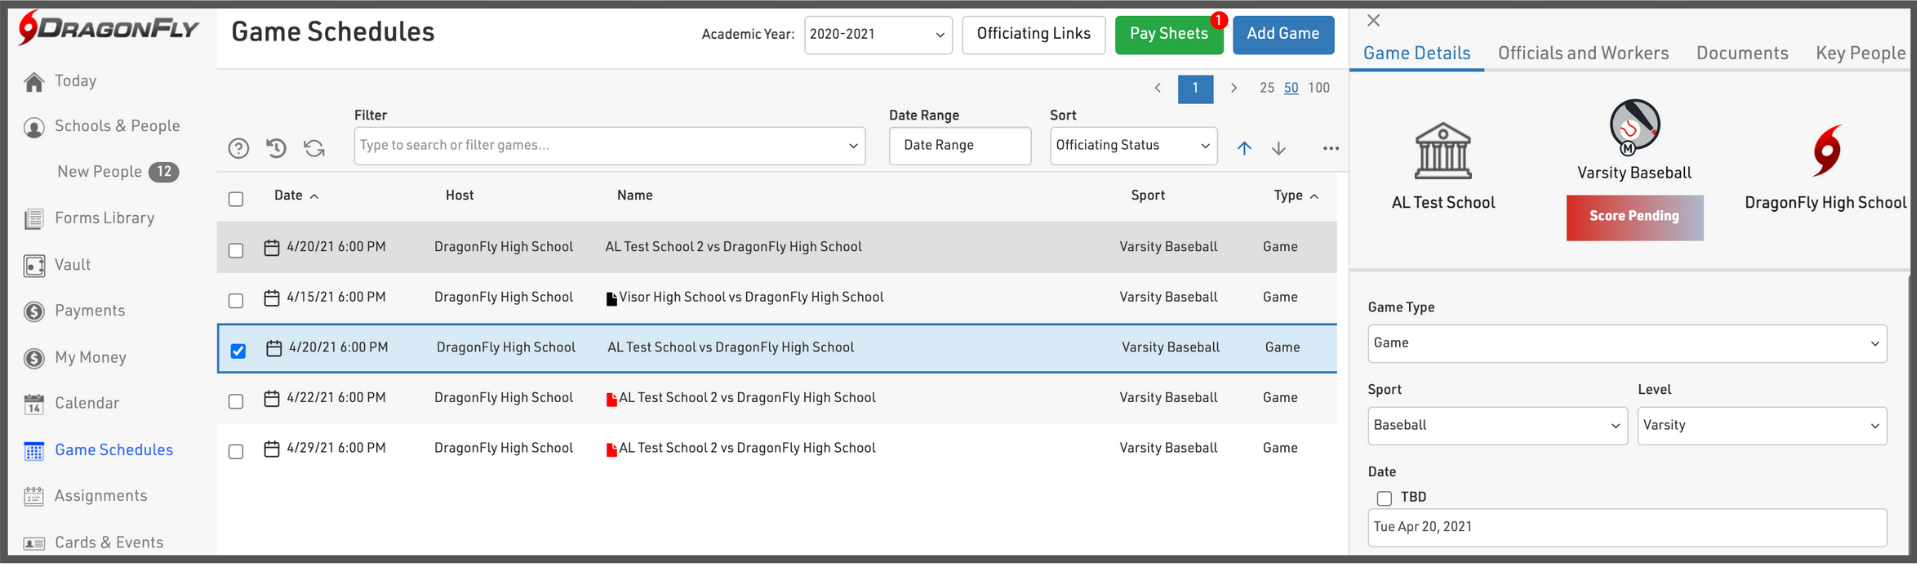Click the Add Game button
This screenshot has height=564, width=1917.
(1282, 35)
